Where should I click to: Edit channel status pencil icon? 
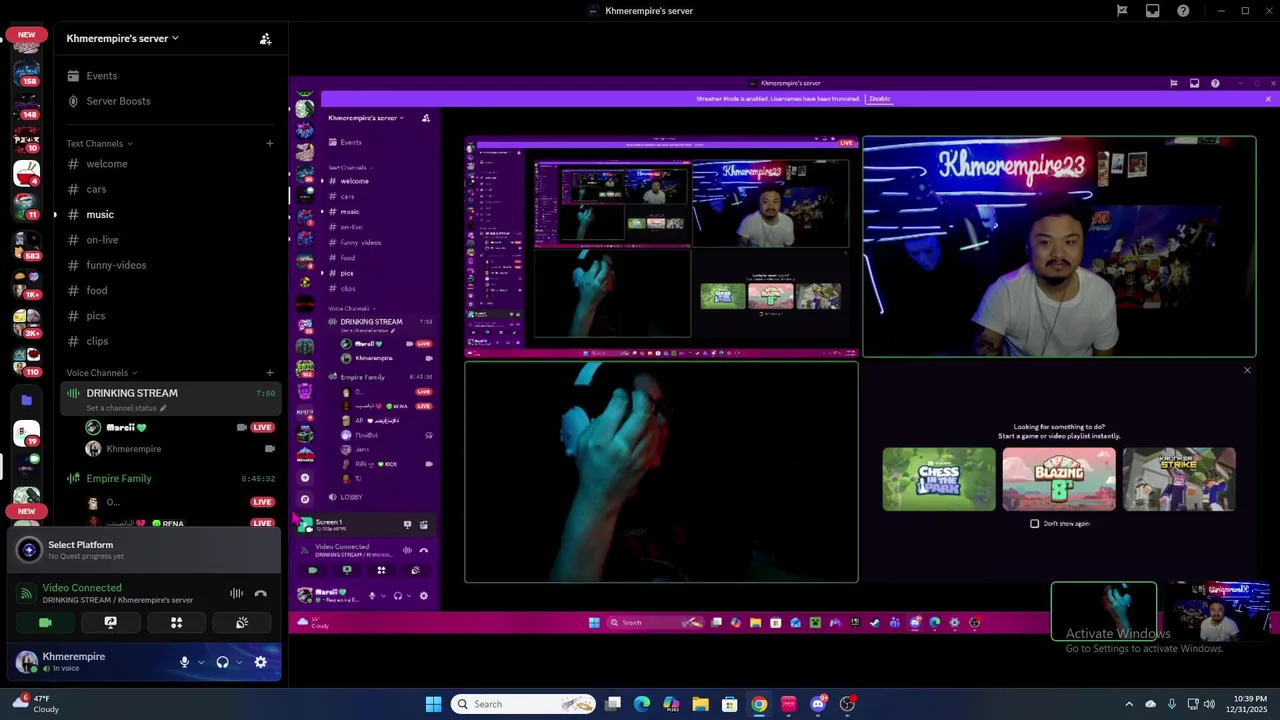click(x=163, y=408)
